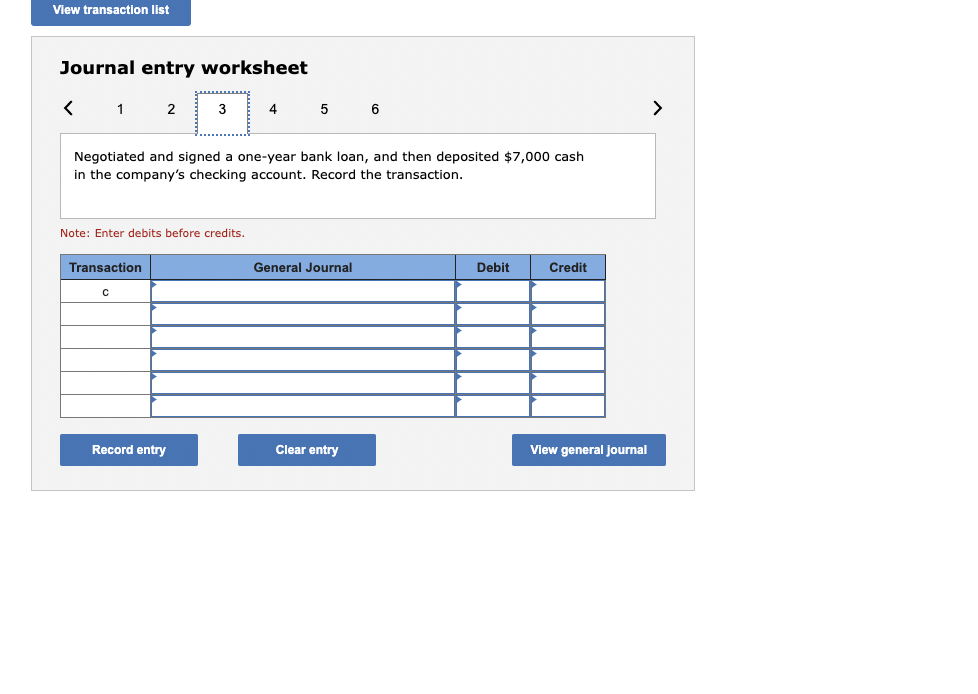
Task: Open General Journal account dropdown in row c
Action: point(303,291)
